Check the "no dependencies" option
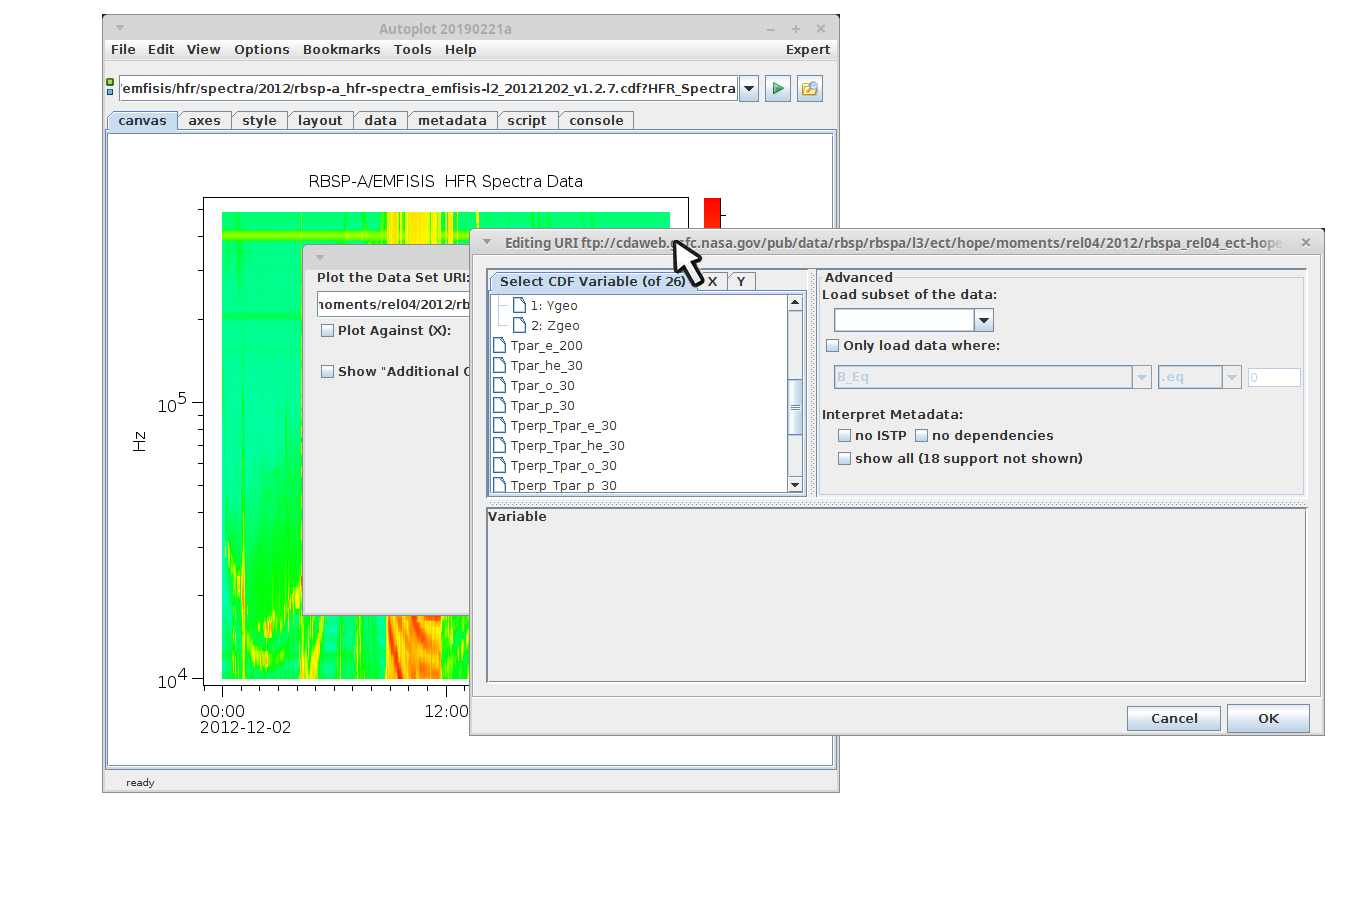Image resolution: width=1345 pixels, height=916 pixels. pyautogui.click(x=922, y=436)
